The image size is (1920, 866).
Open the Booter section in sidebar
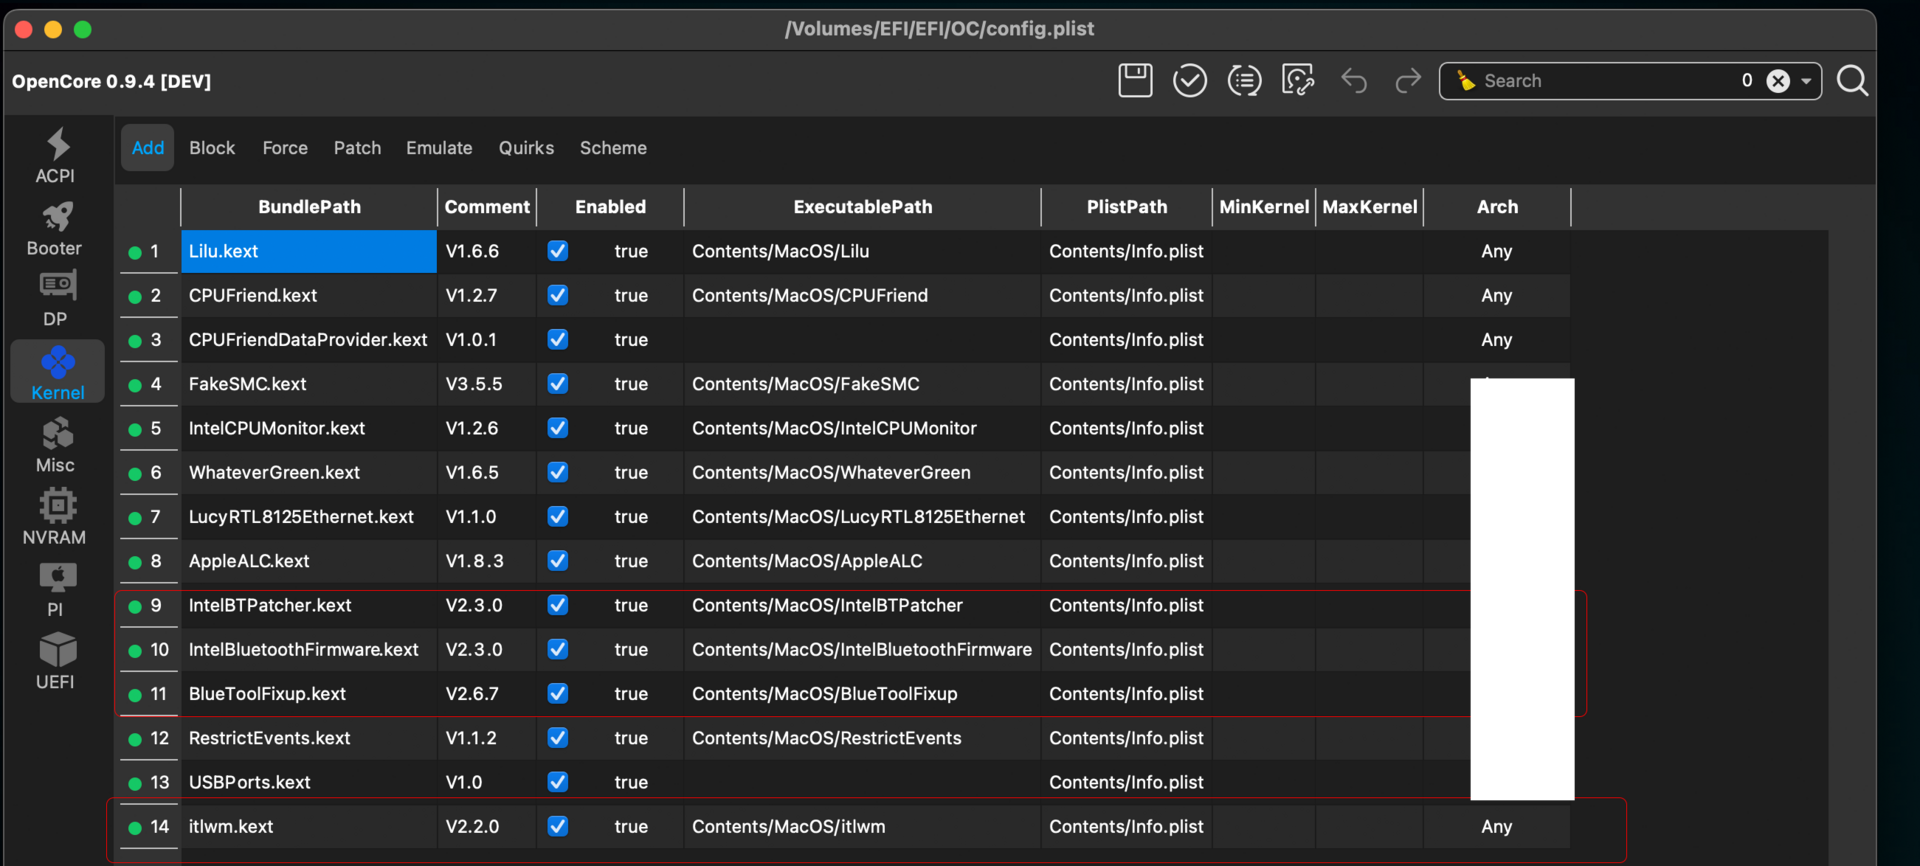pos(55,229)
